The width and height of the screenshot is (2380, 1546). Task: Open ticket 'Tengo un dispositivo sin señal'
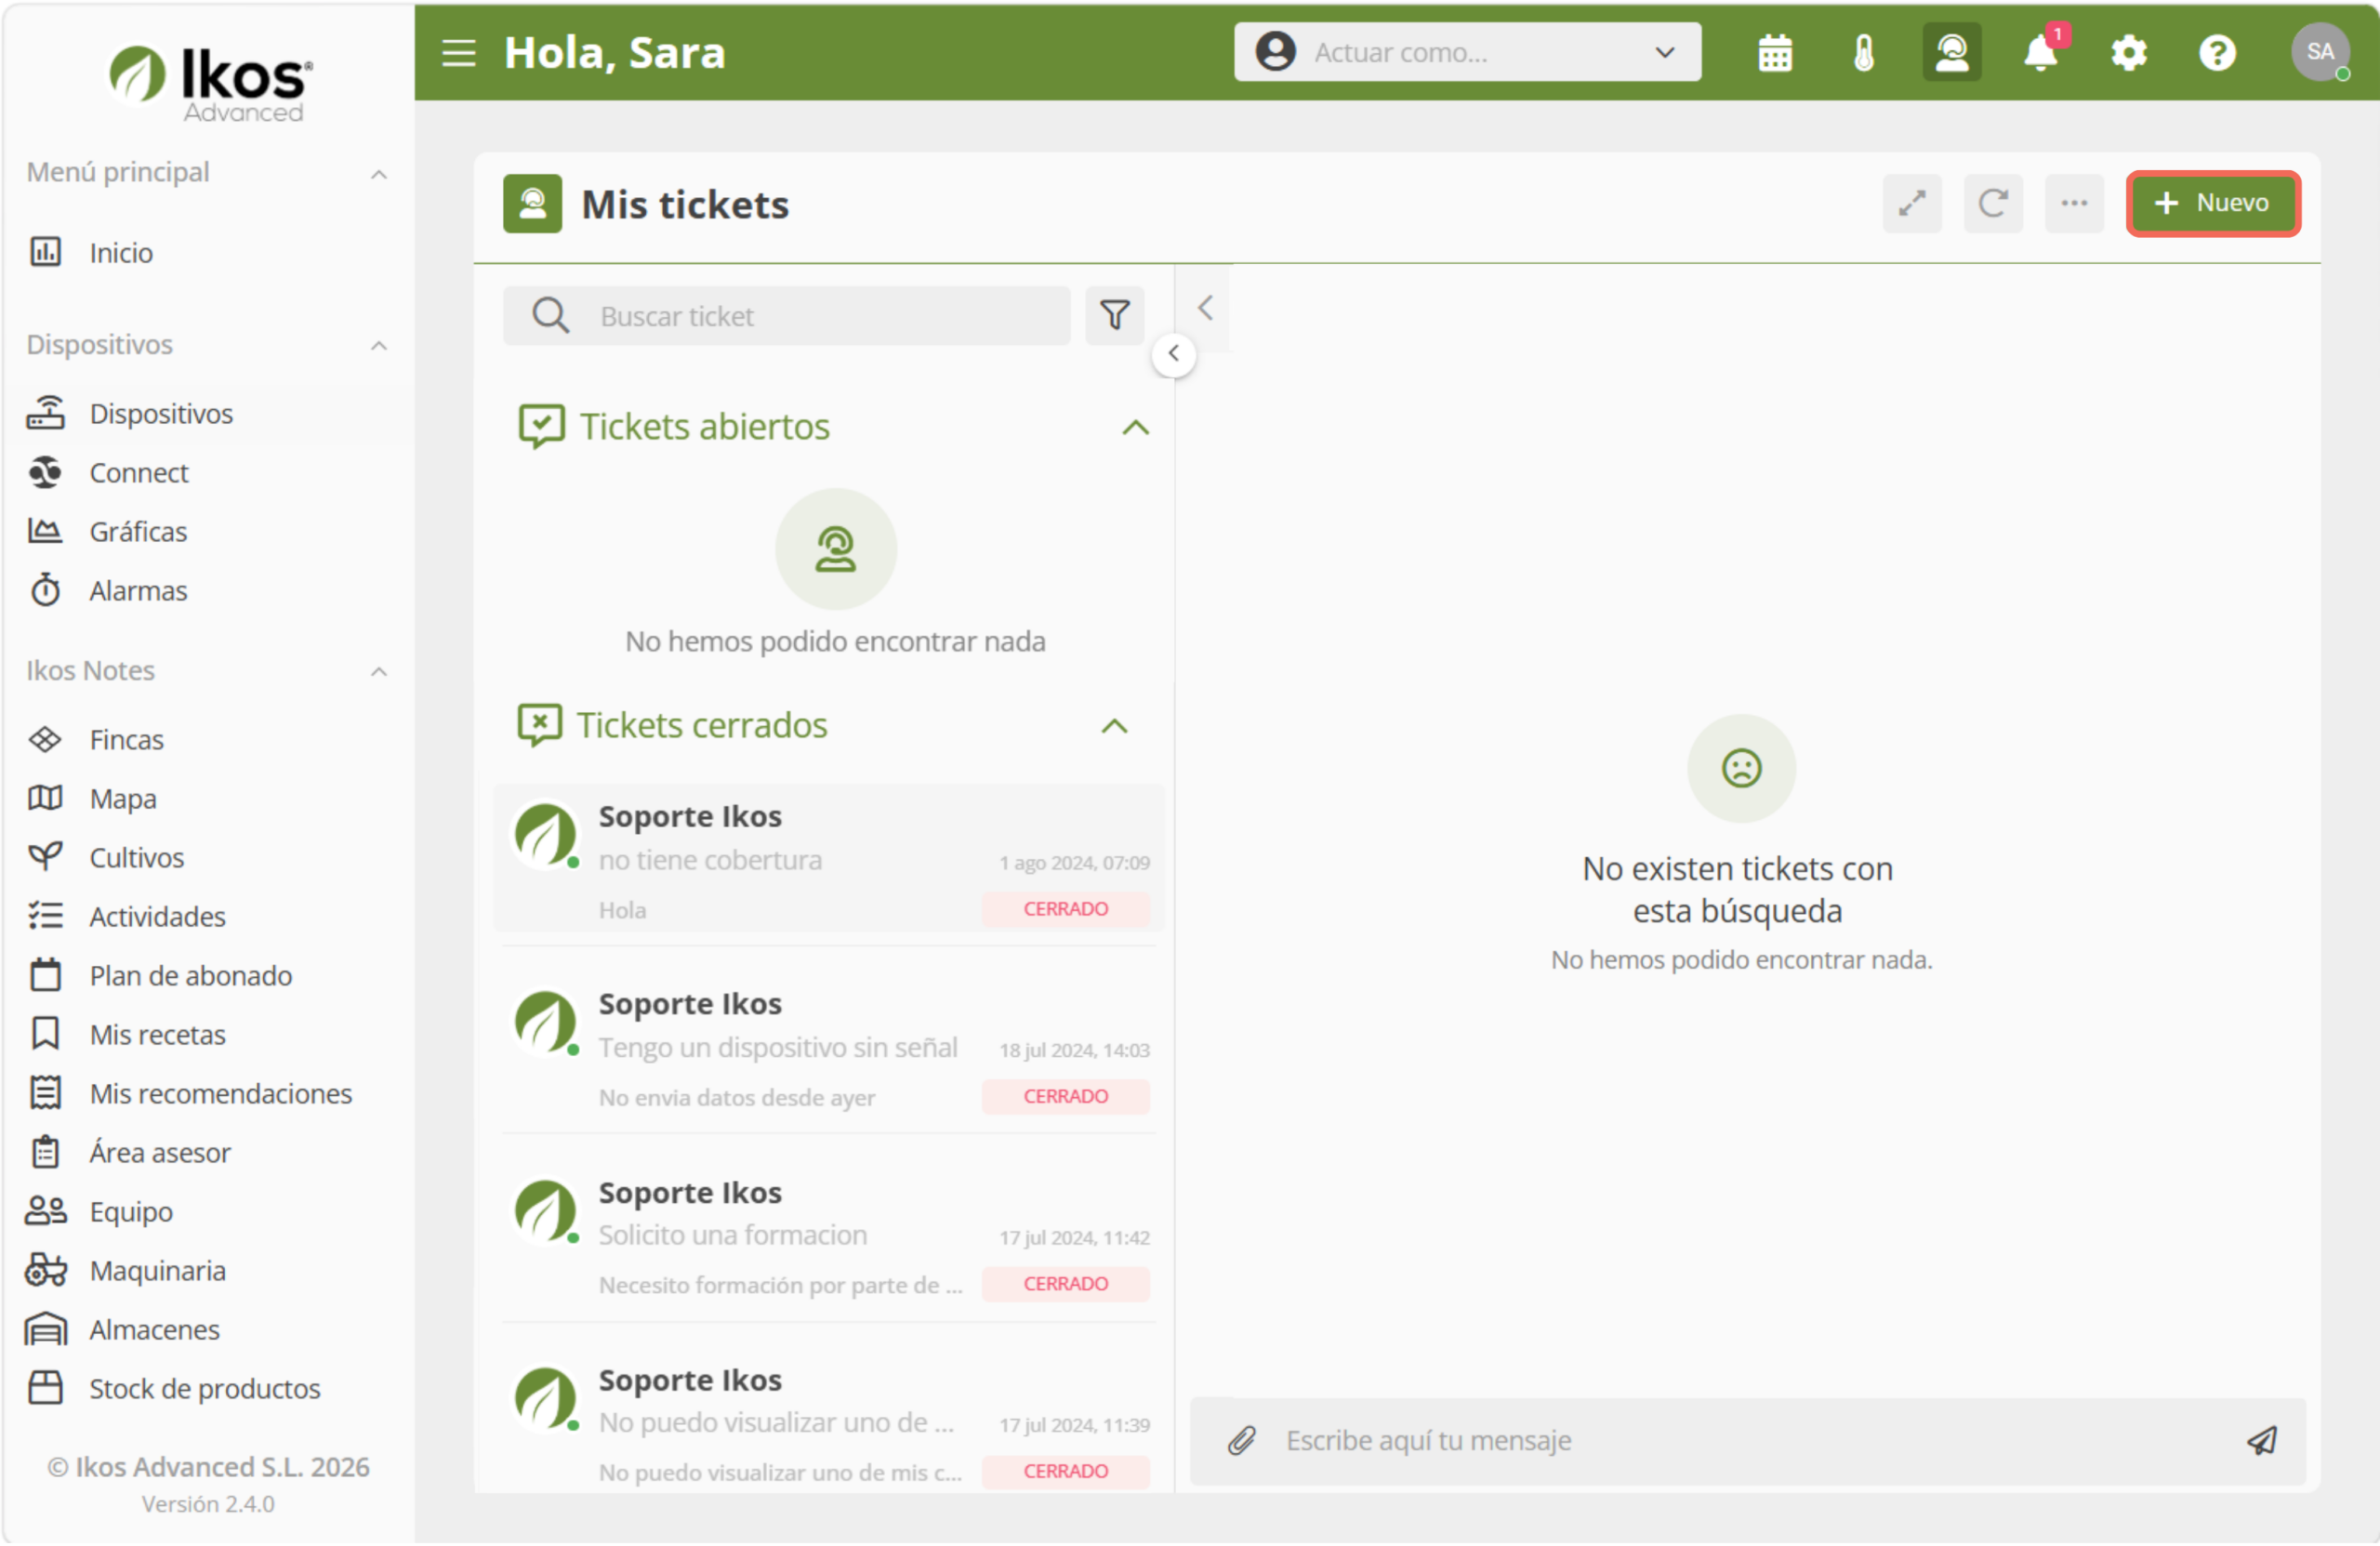pyautogui.click(x=829, y=1048)
